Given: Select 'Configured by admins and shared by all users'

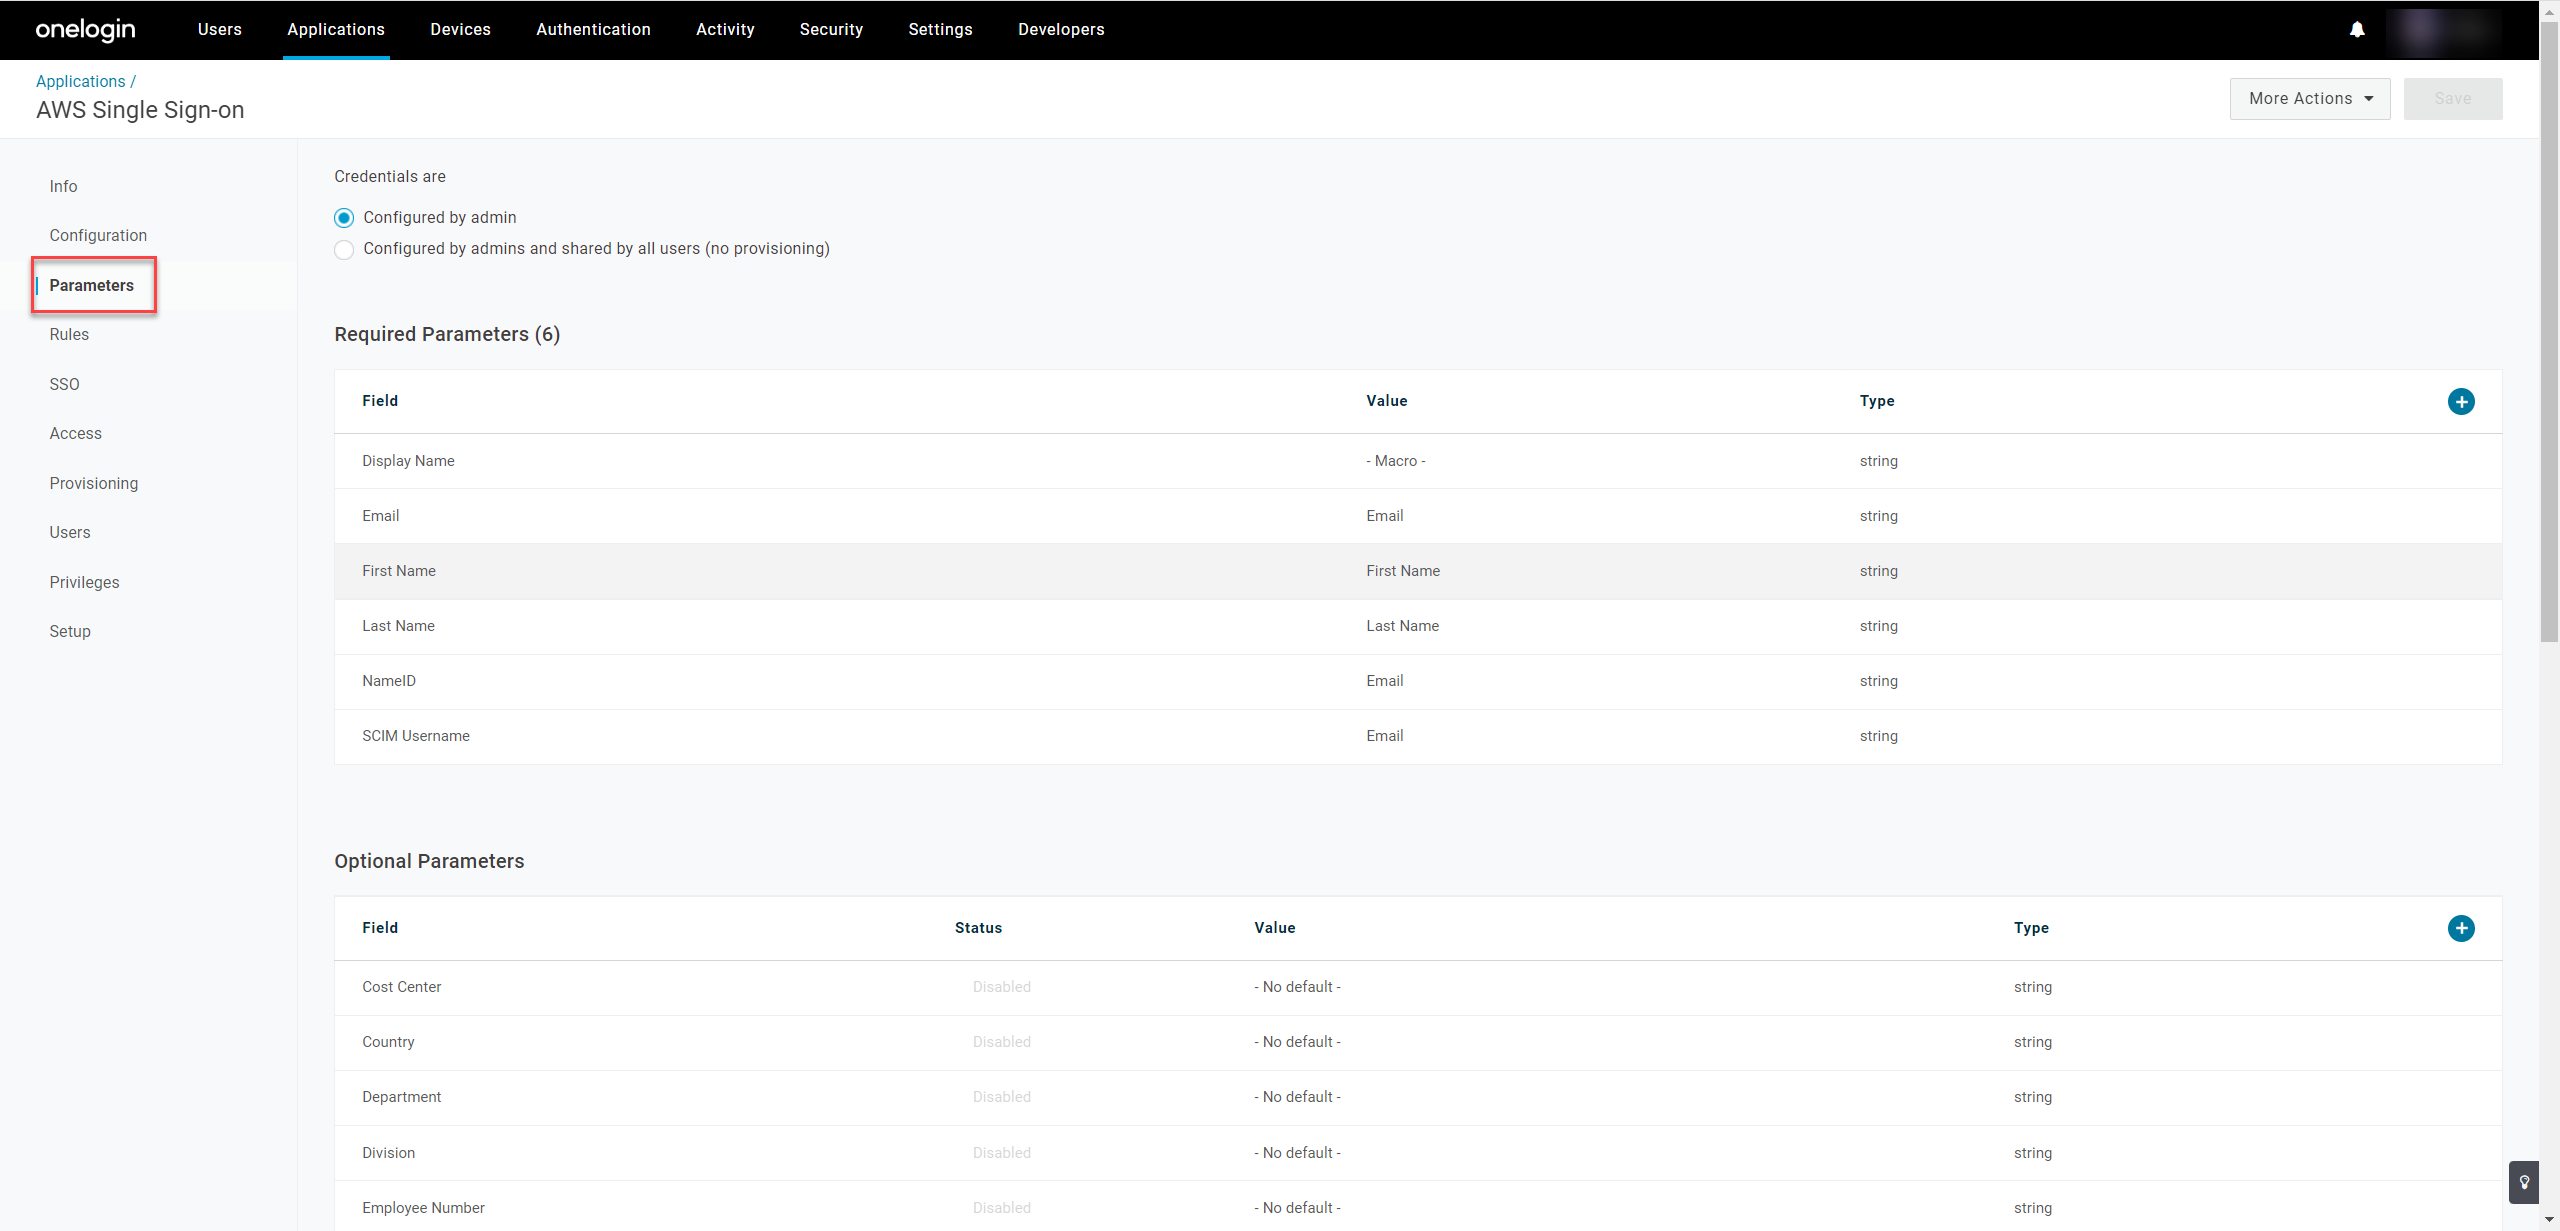Looking at the screenshot, I should 344,249.
